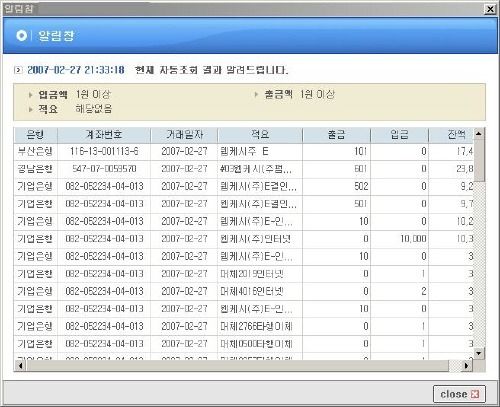Click the 입금액 filter label
The image size is (500, 407).
pos(53,95)
